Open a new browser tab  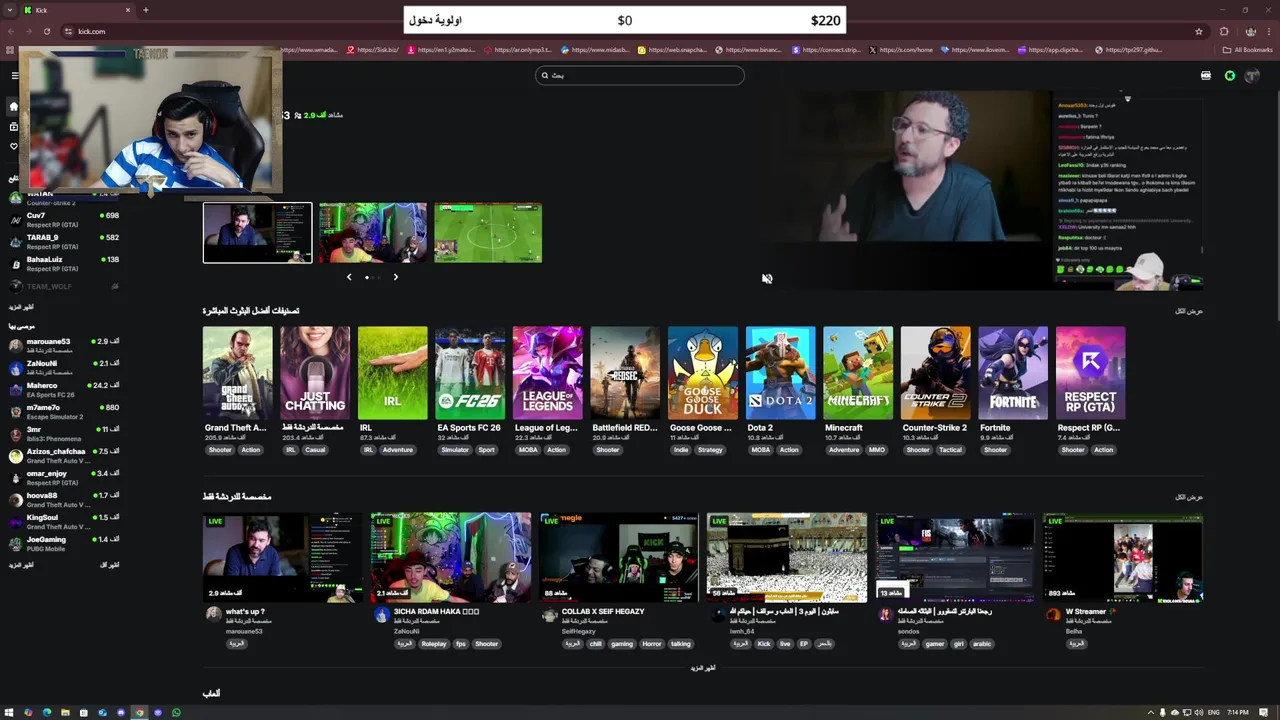[x=146, y=10]
